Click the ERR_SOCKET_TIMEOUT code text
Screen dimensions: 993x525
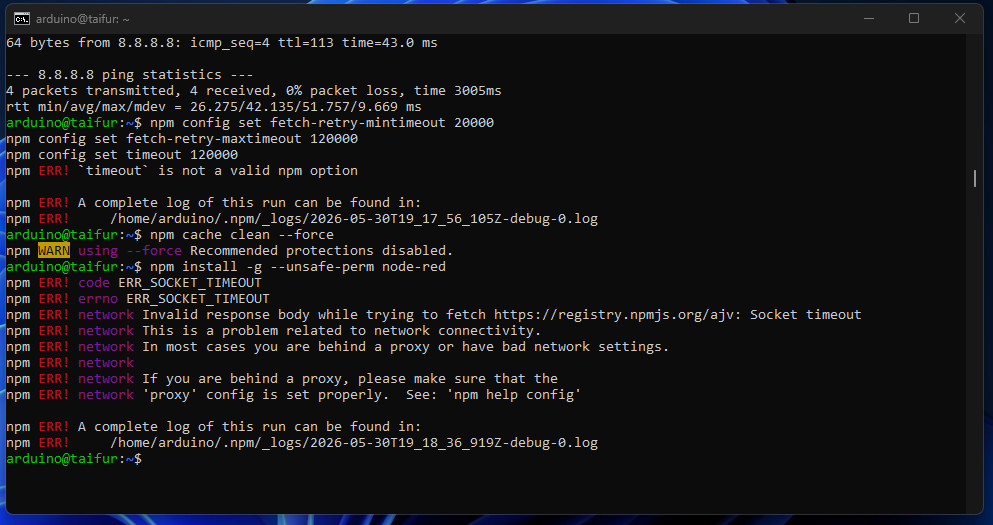coord(189,282)
